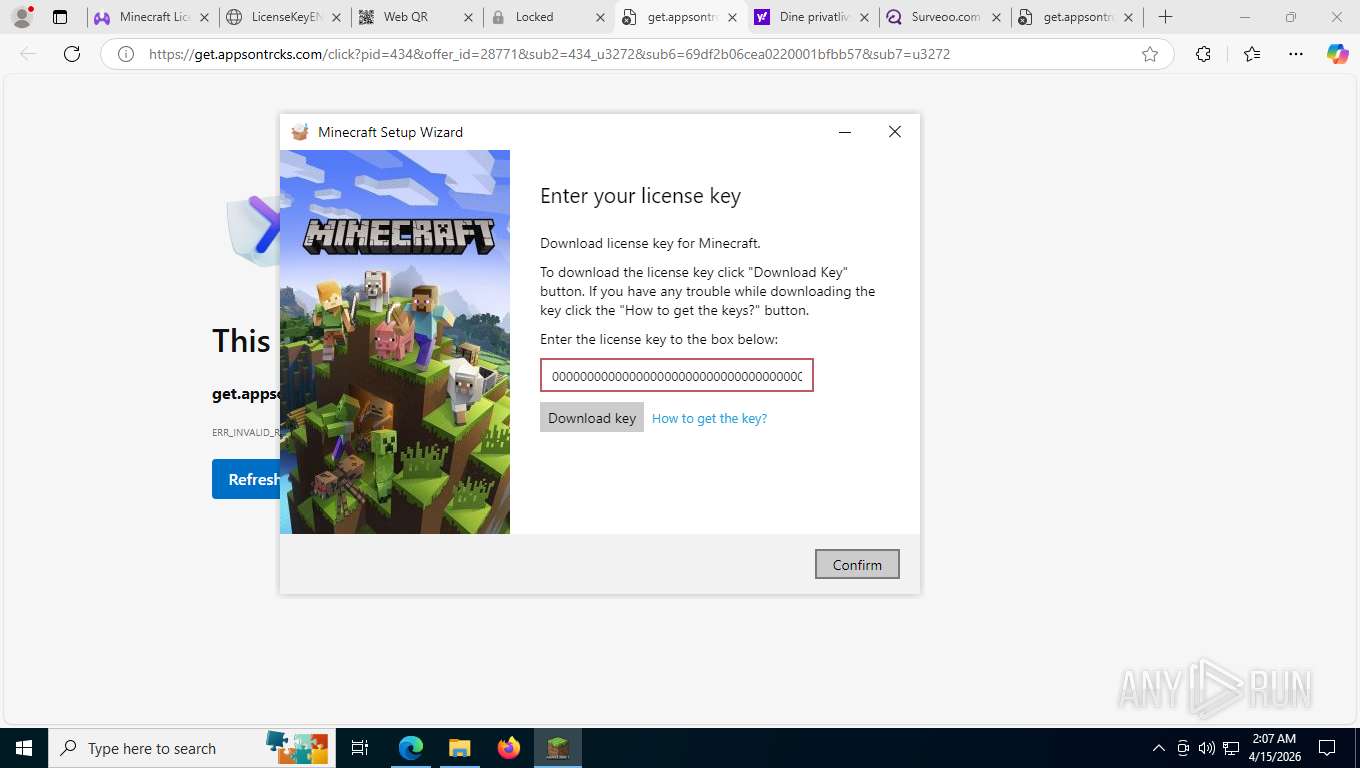The image size is (1360, 768).
Task: Open Settings and more ellipsis menu
Action: point(1296,54)
